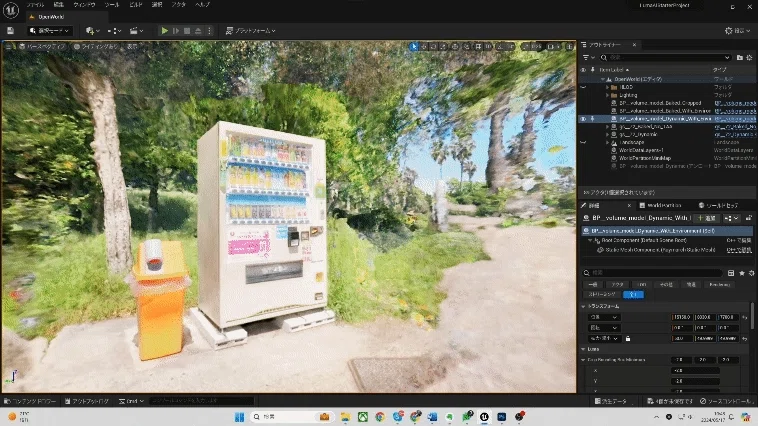Open the cinematics clapperboard dropdown
This screenshot has height=426, width=758.
pyautogui.click(x=136, y=30)
